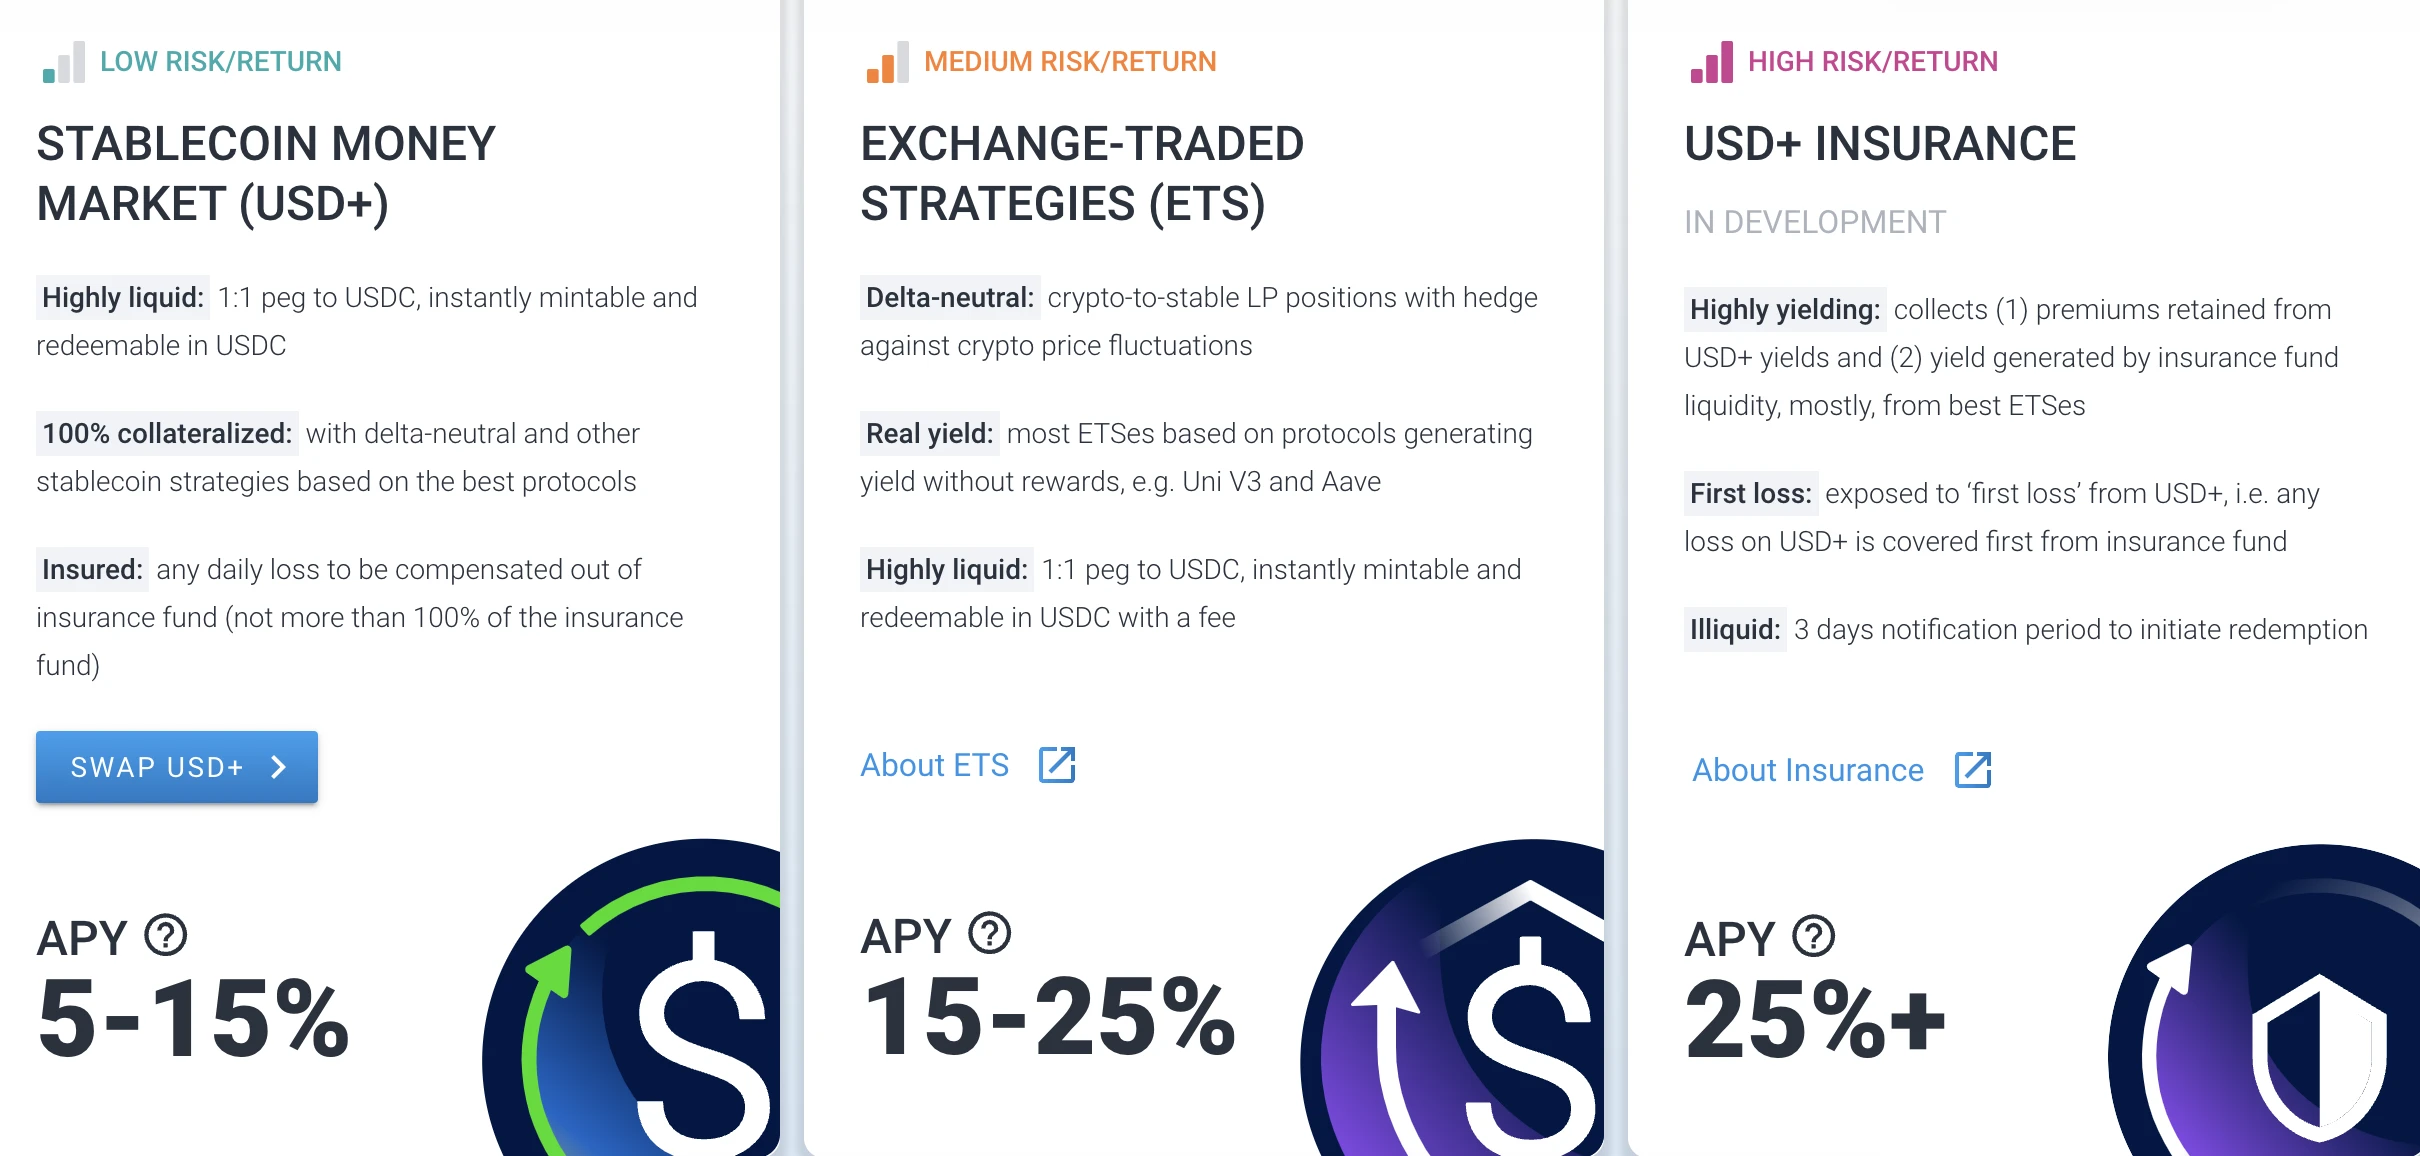2420x1156 pixels.
Task: Click the USD+ Insurance heading
Action: click(1880, 144)
